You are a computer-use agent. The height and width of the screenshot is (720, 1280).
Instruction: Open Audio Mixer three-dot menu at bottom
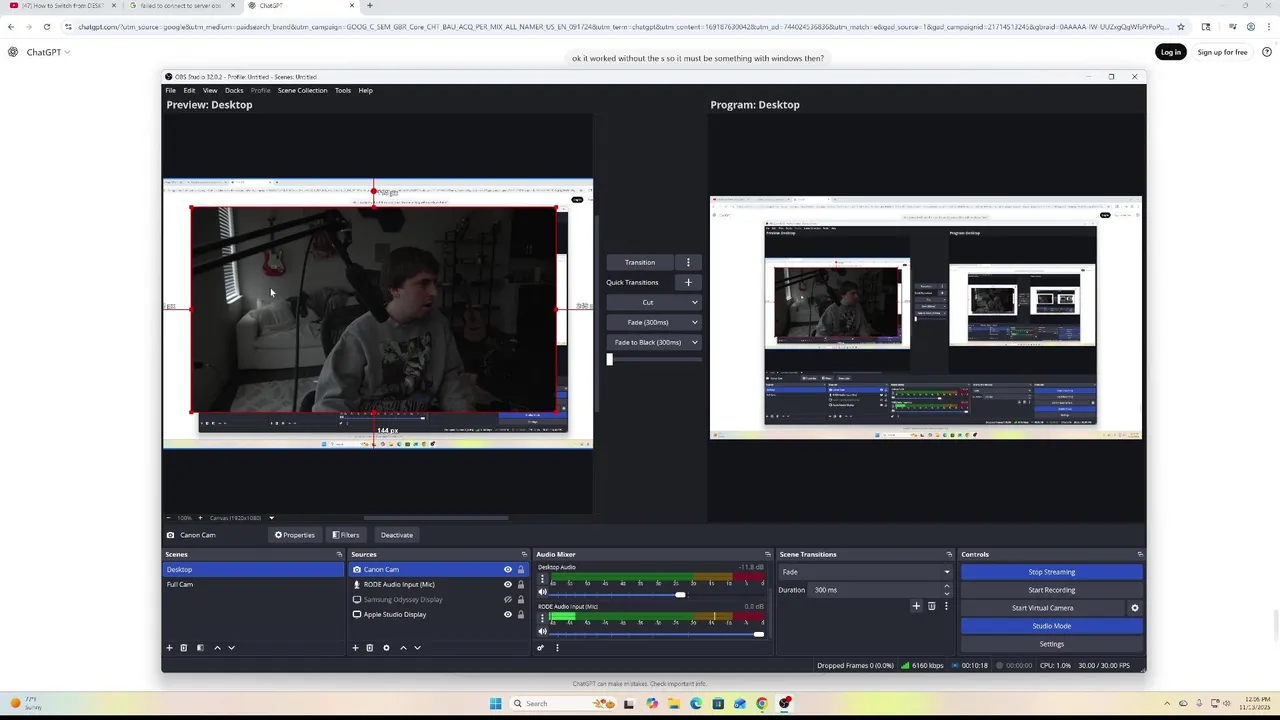pyautogui.click(x=557, y=648)
